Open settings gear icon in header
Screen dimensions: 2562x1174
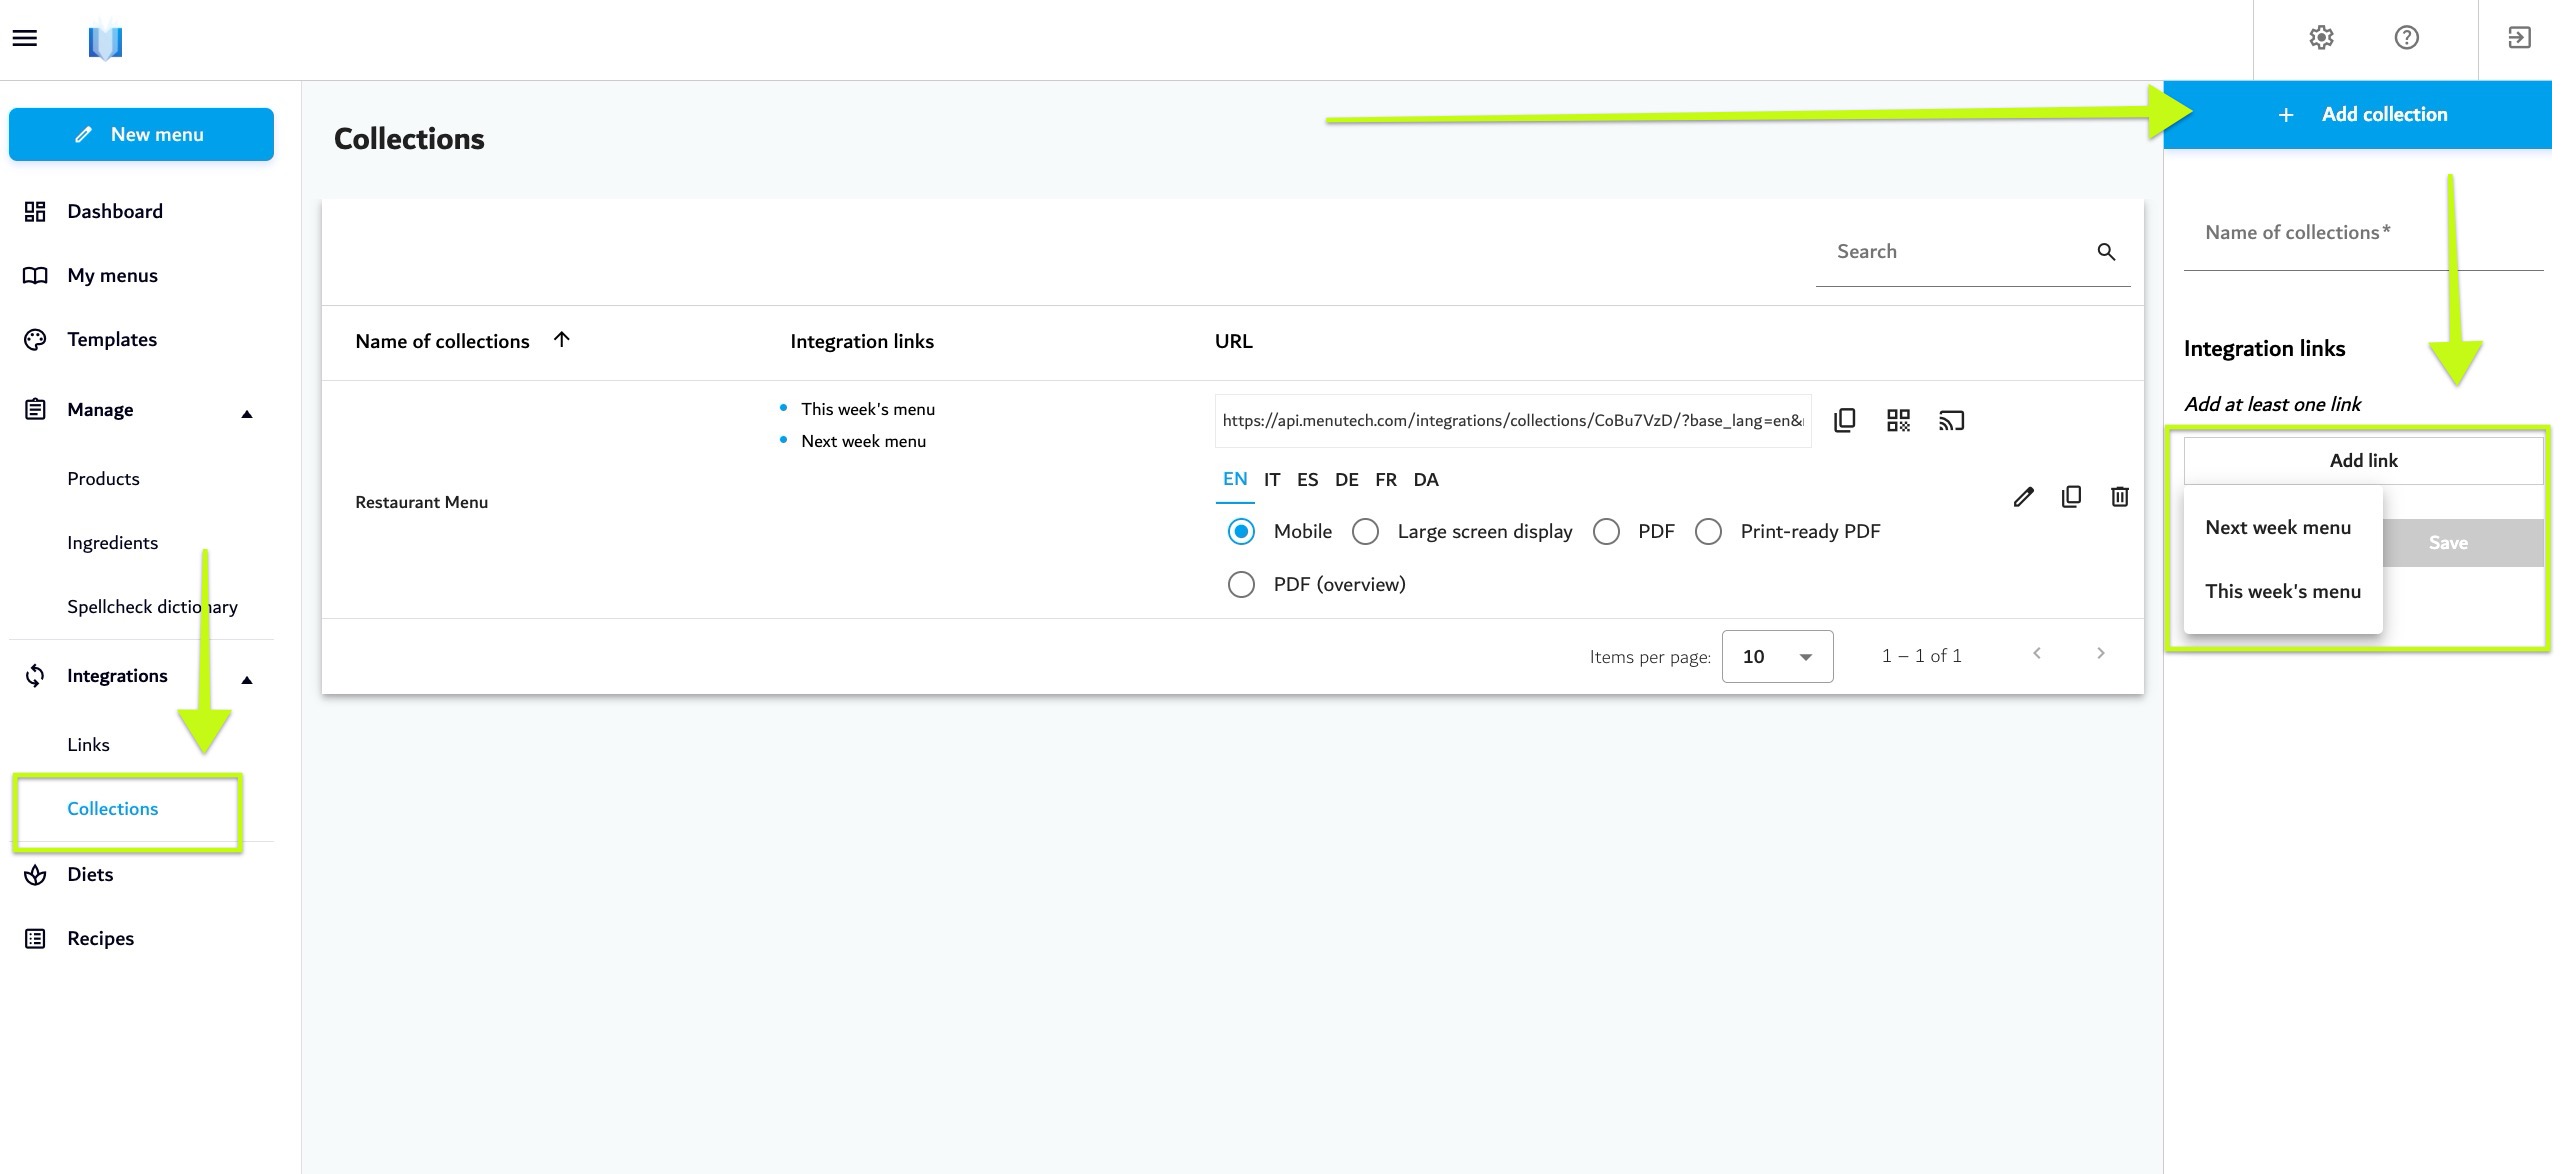tap(2321, 38)
